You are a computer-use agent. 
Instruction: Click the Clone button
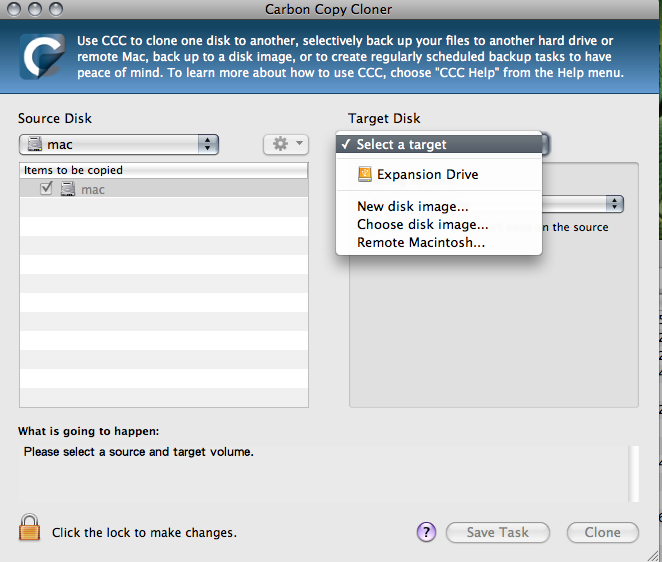pos(602,532)
